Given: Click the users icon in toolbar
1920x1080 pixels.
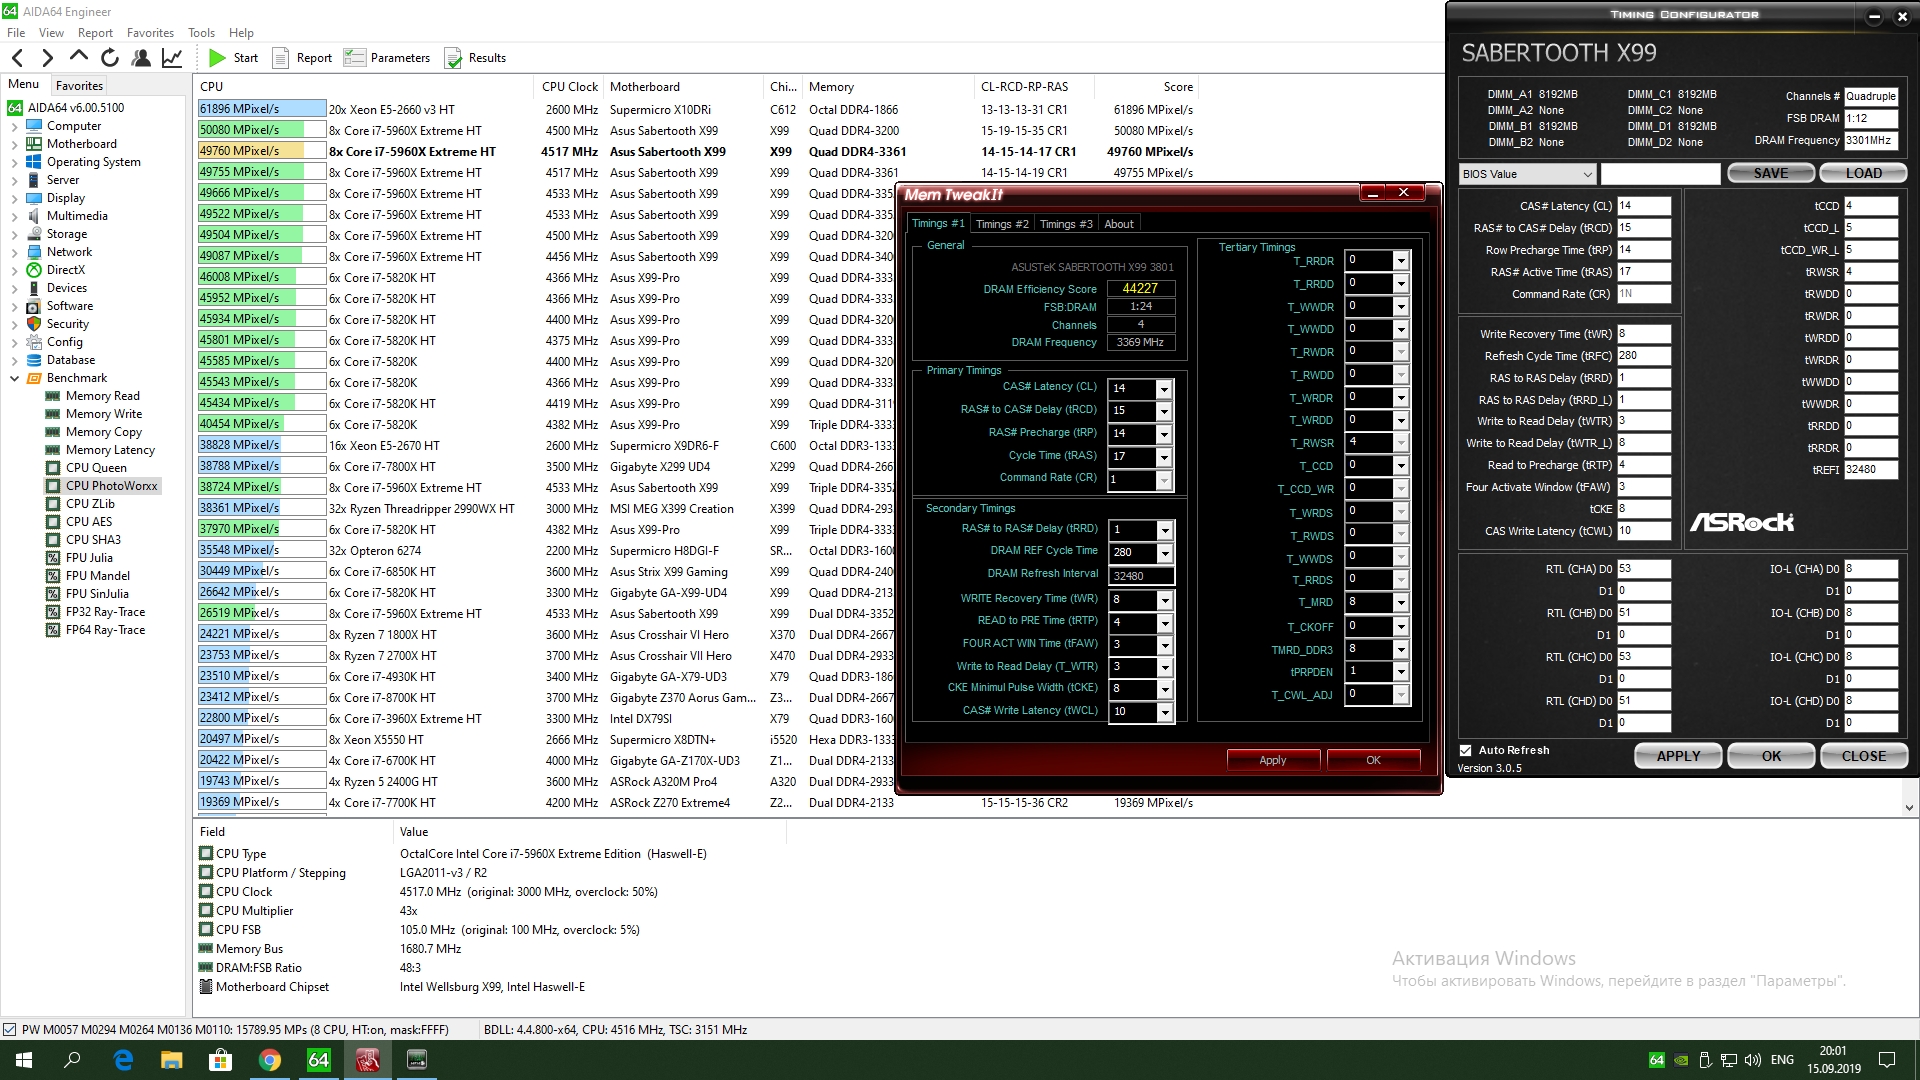Looking at the screenshot, I should click(141, 58).
